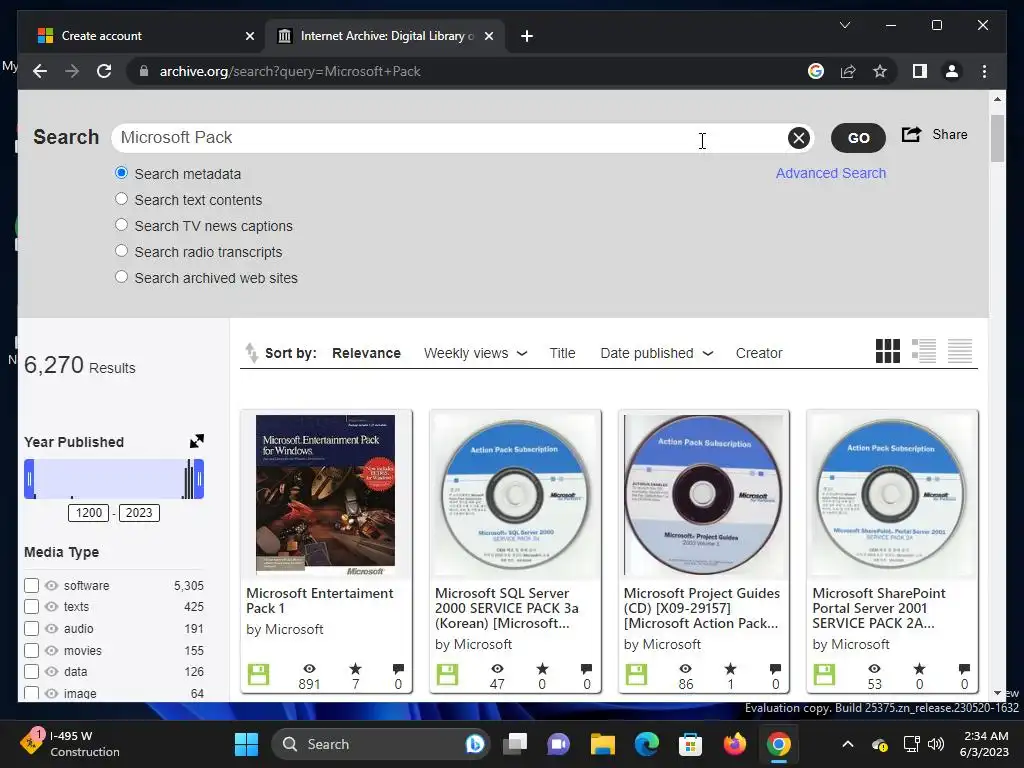Click reviews bubble on Project Guides card

[x=775, y=669]
